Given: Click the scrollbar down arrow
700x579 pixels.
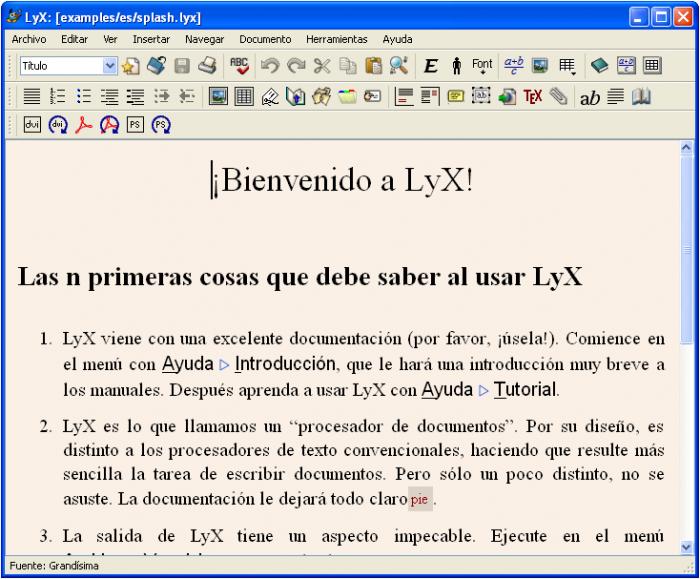Looking at the screenshot, I should click(686, 547).
